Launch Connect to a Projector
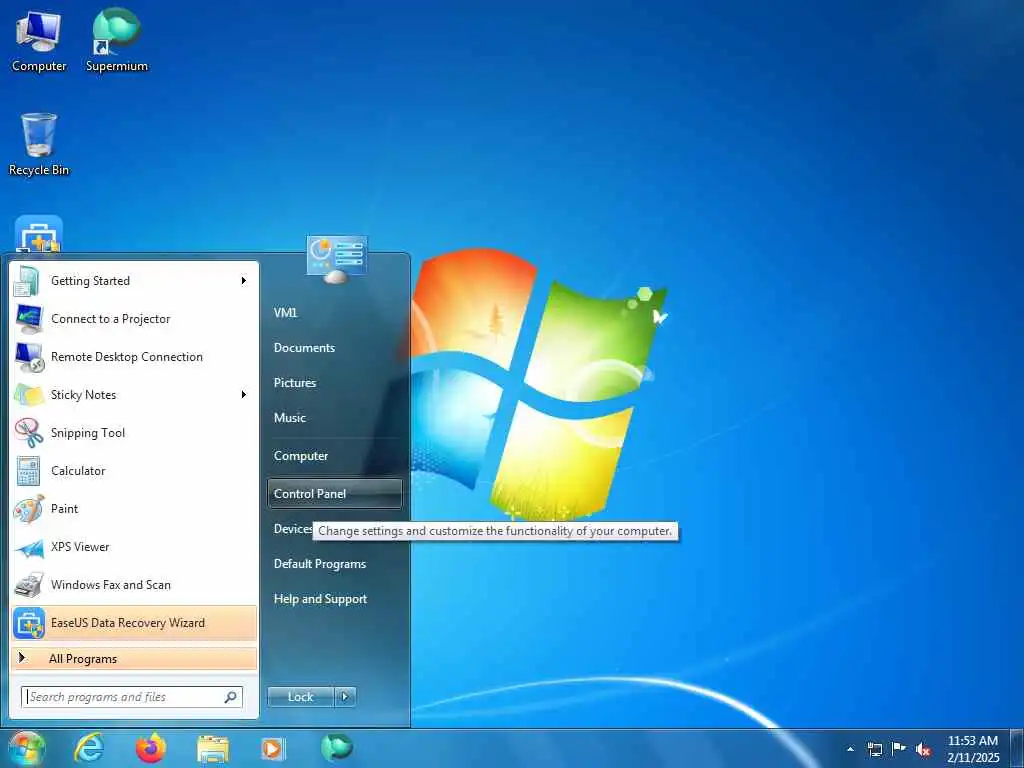The width and height of the screenshot is (1024, 768). pos(134,319)
